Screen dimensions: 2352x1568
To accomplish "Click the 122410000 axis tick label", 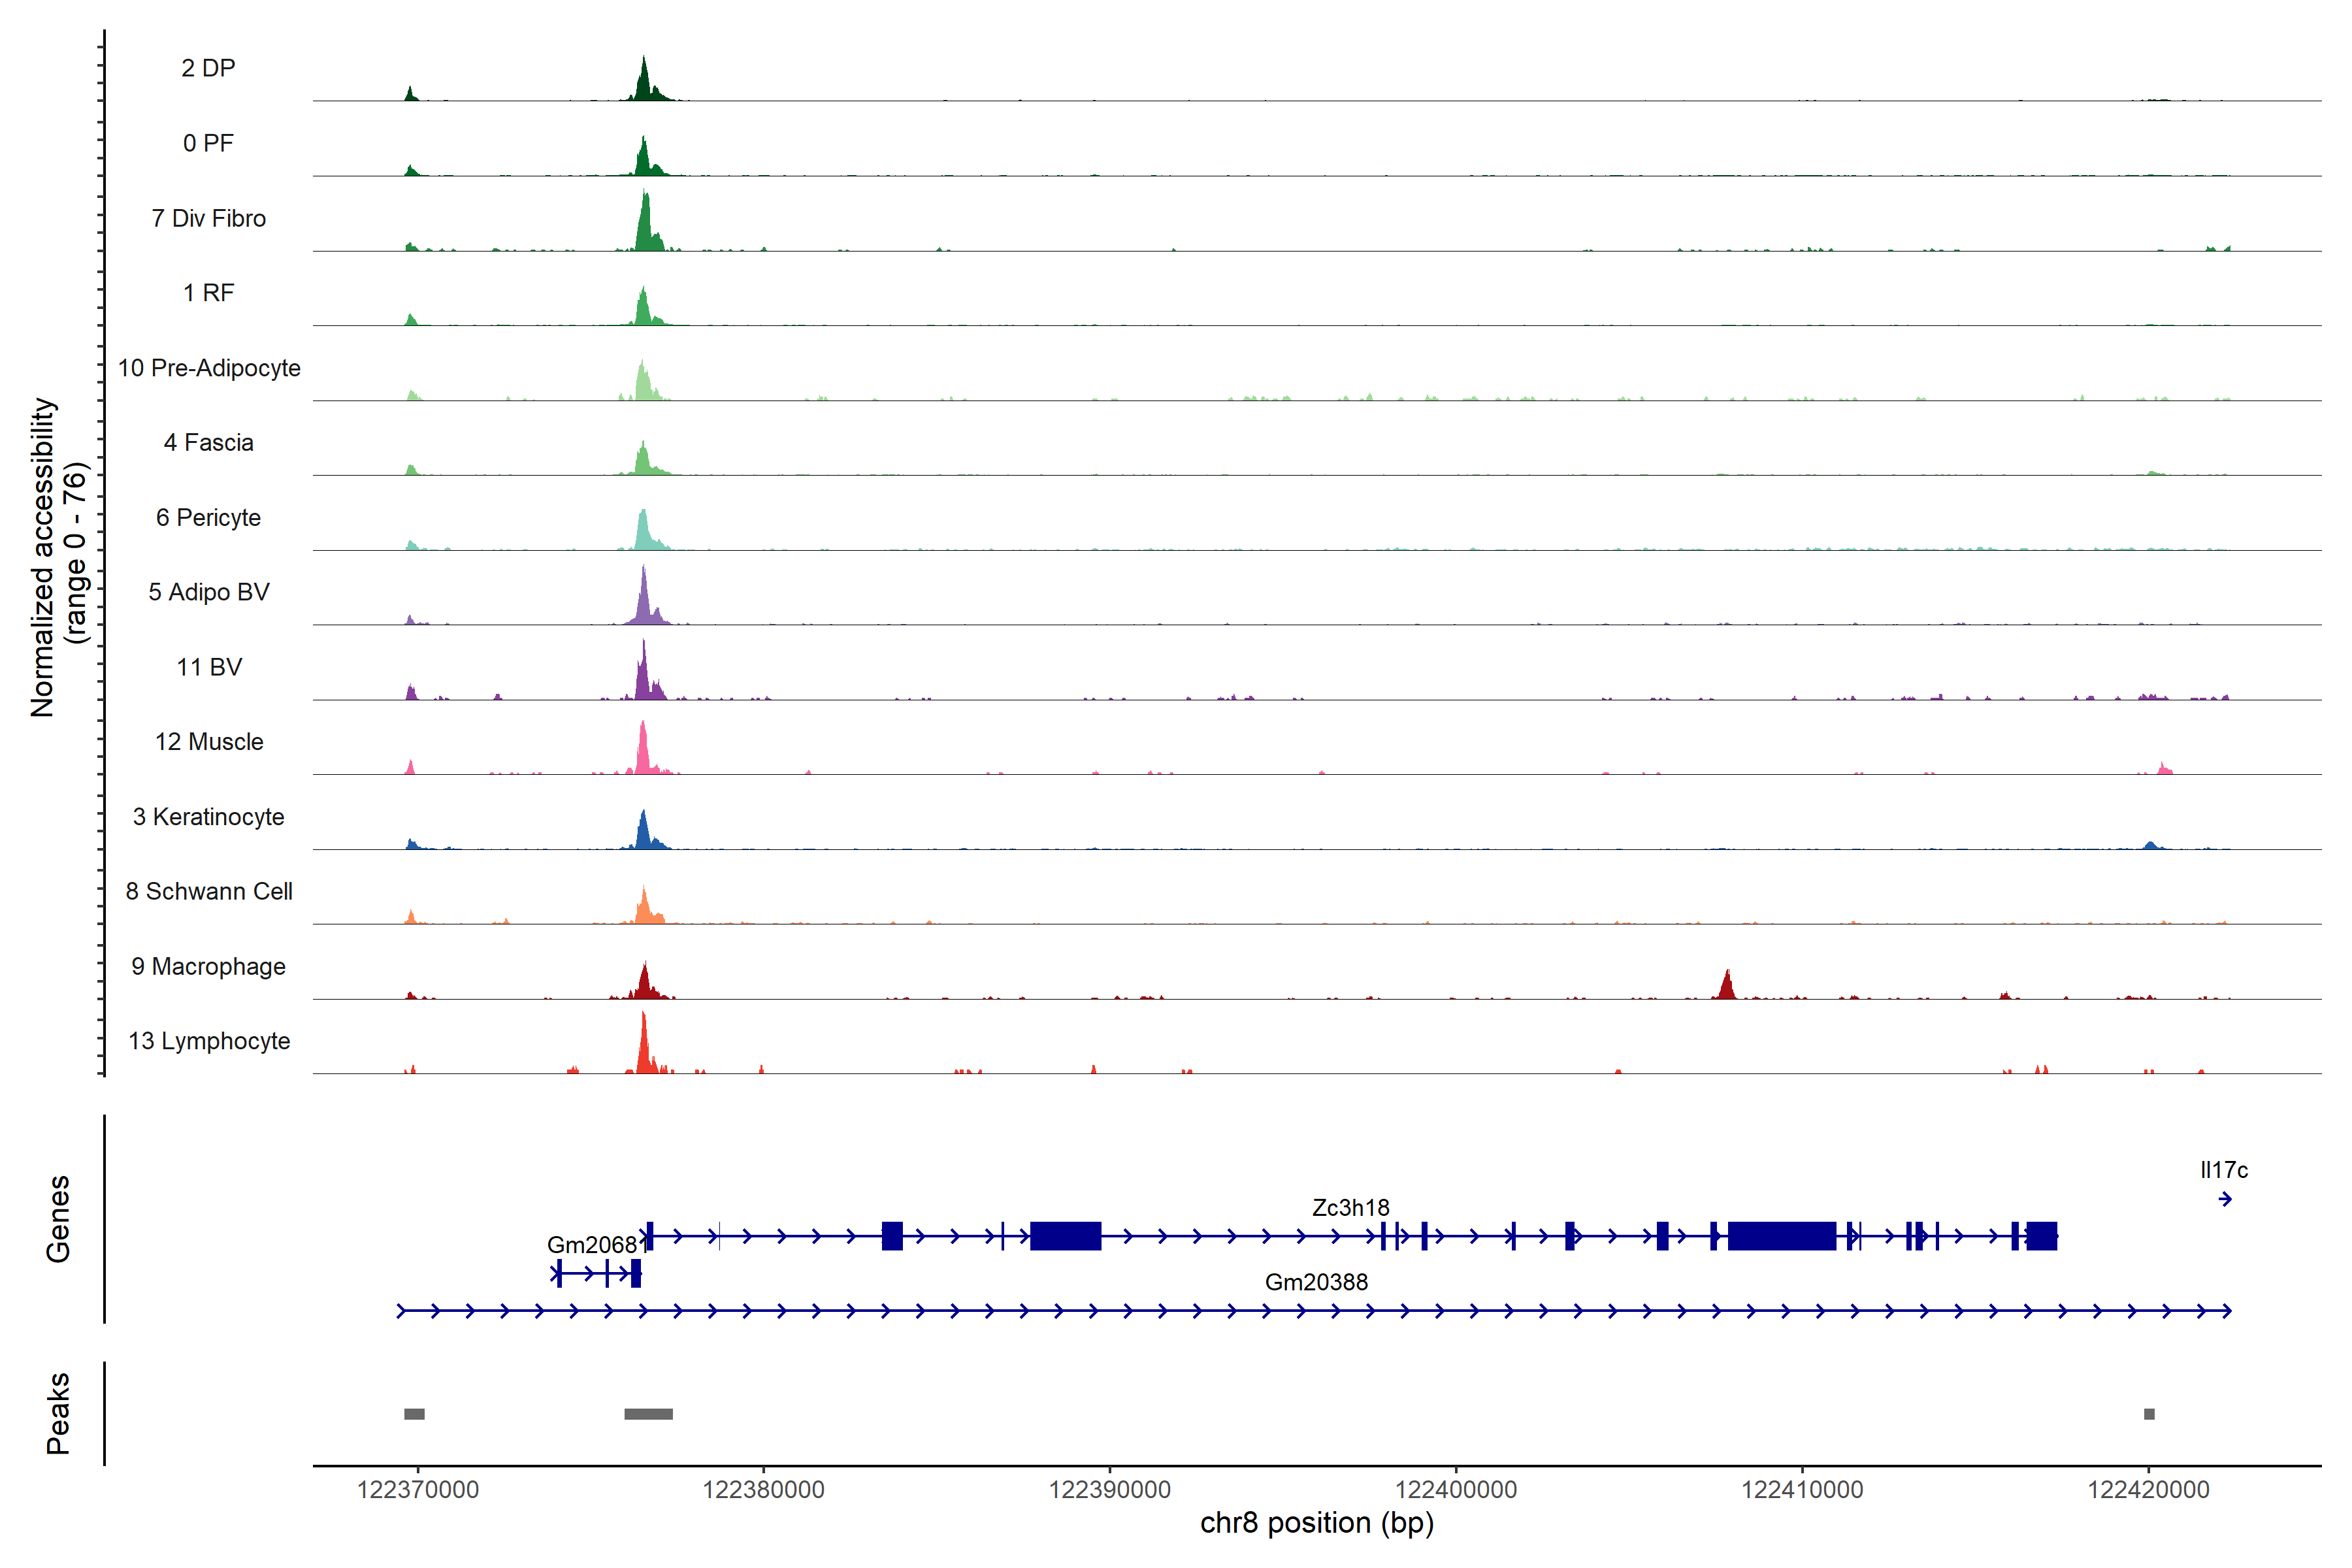I will (1802, 1490).
